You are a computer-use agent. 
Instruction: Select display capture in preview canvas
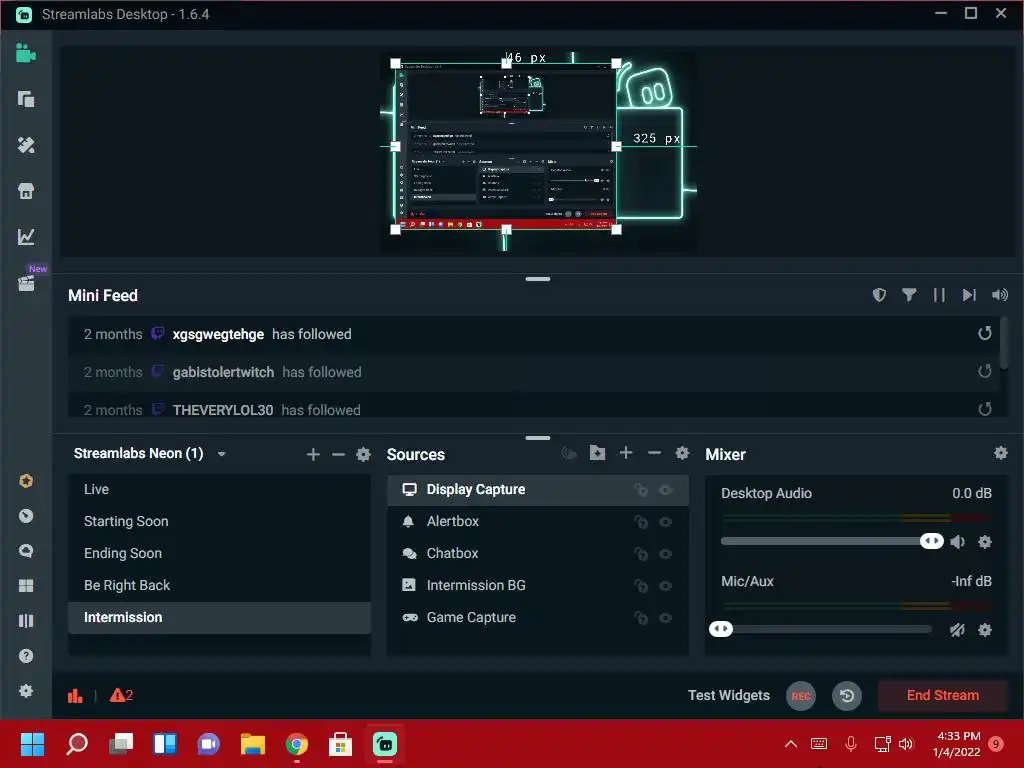505,146
